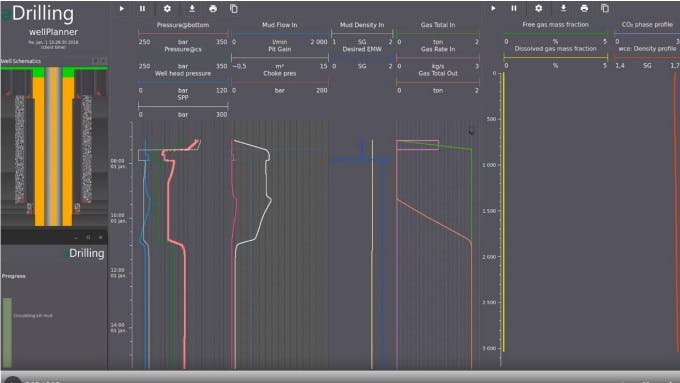Undock the Well Schematics panel
The height and width of the screenshot is (383, 680).
(x=95, y=61)
